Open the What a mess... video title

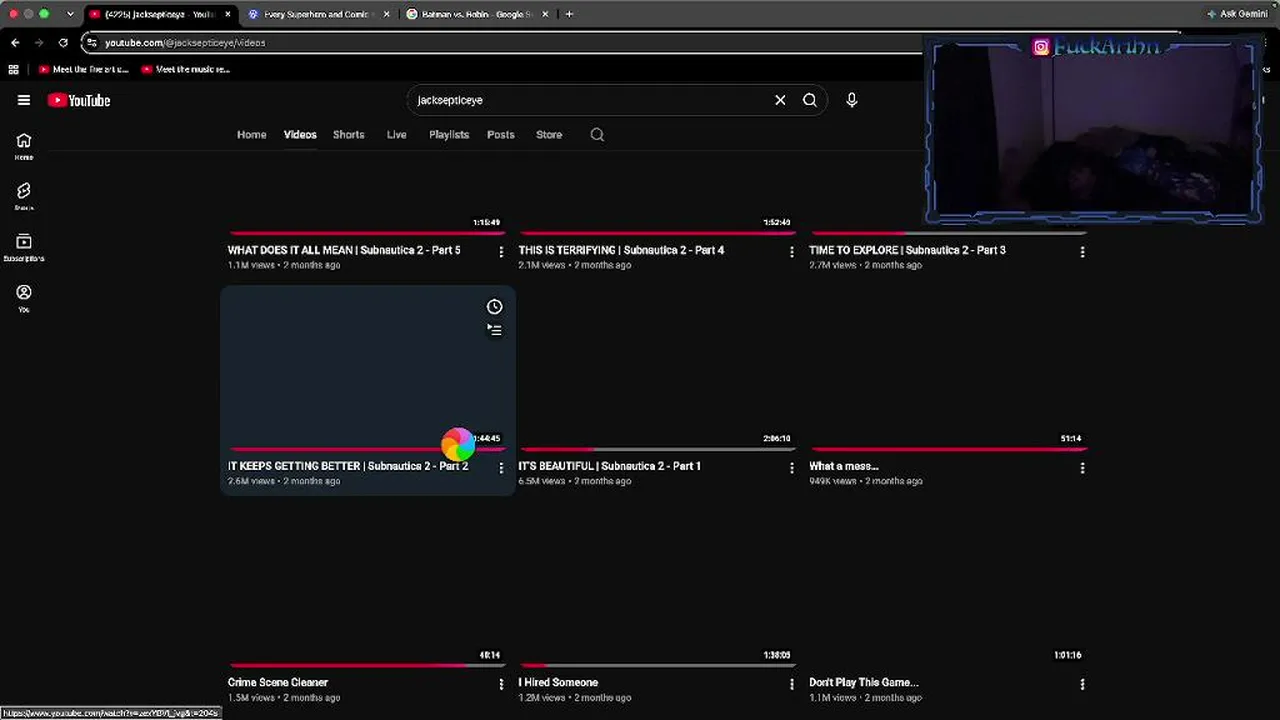pyautogui.click(x=844, y=466)
